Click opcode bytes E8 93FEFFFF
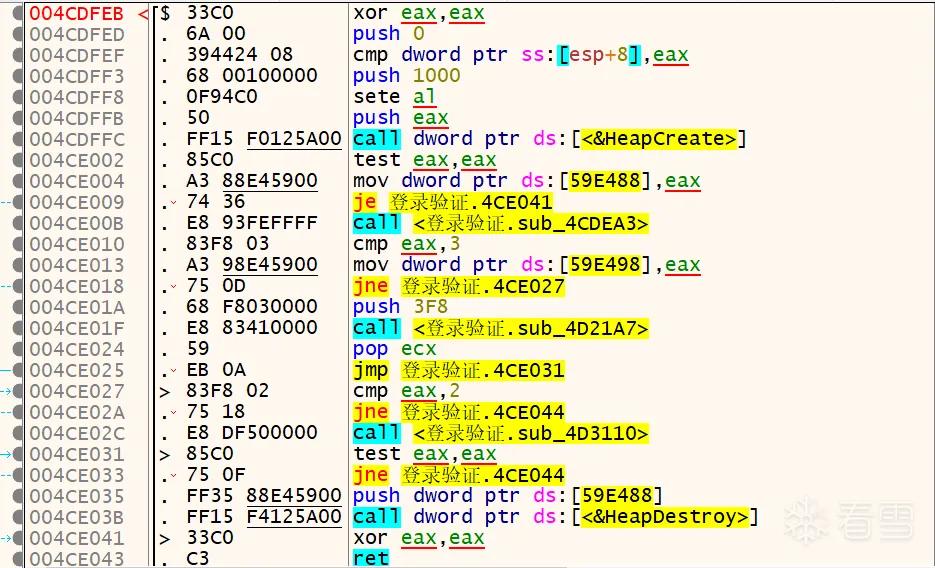Screen dimensions: 935x568 pyautogui.click(x=252, y=222)
